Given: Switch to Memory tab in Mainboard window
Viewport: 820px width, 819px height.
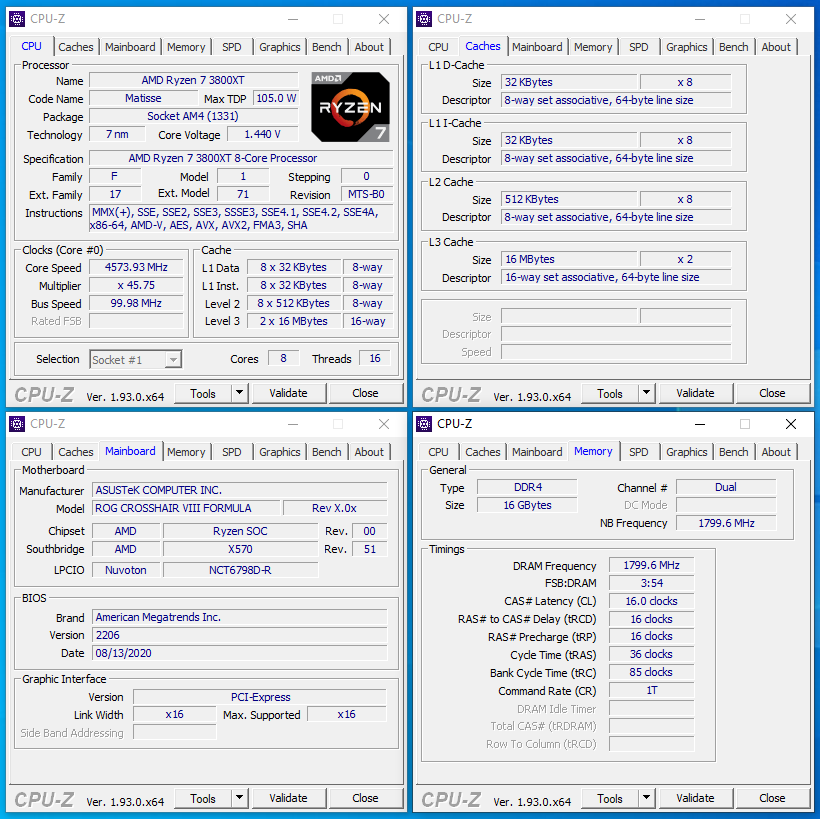Looking at the screenshot, I should tap(186, 452).
